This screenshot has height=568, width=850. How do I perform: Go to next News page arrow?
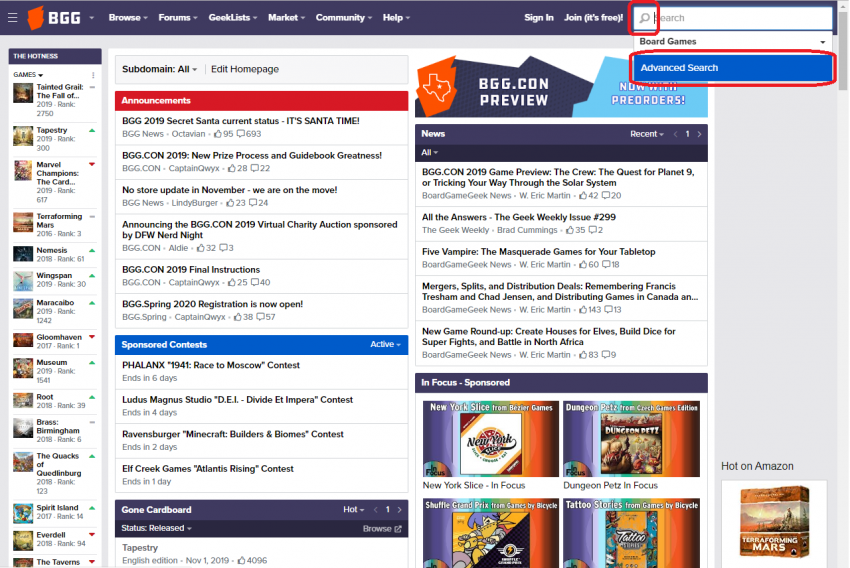pyautogui.click(x=699, y=134)
